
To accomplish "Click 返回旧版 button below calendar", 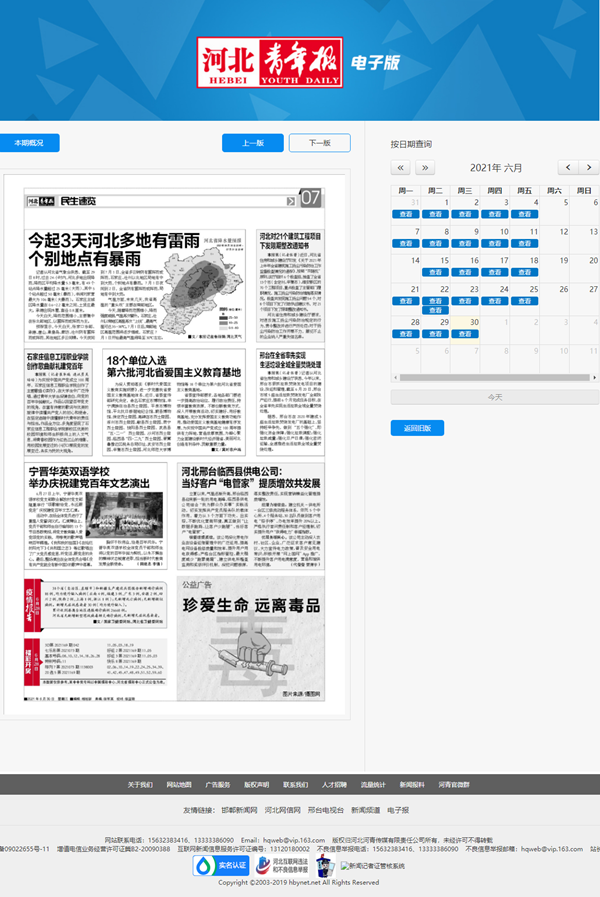I will [x=417, y=428].
